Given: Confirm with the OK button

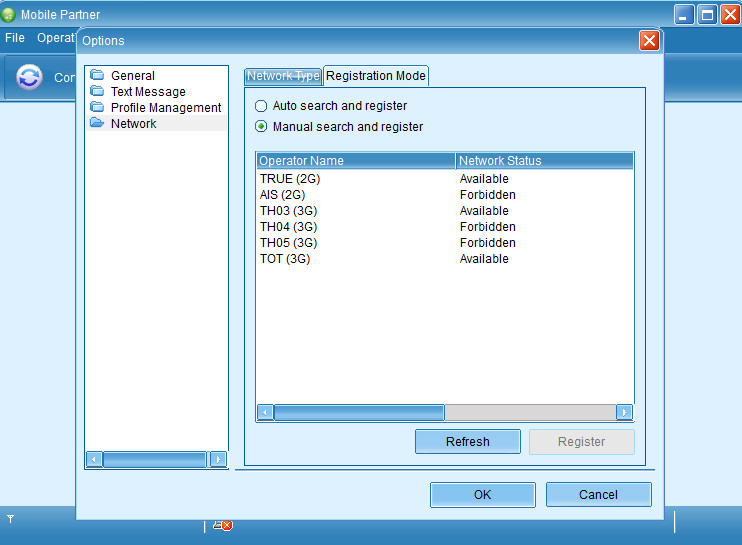Looking at the screenshot, I should (x=483, y=495).
